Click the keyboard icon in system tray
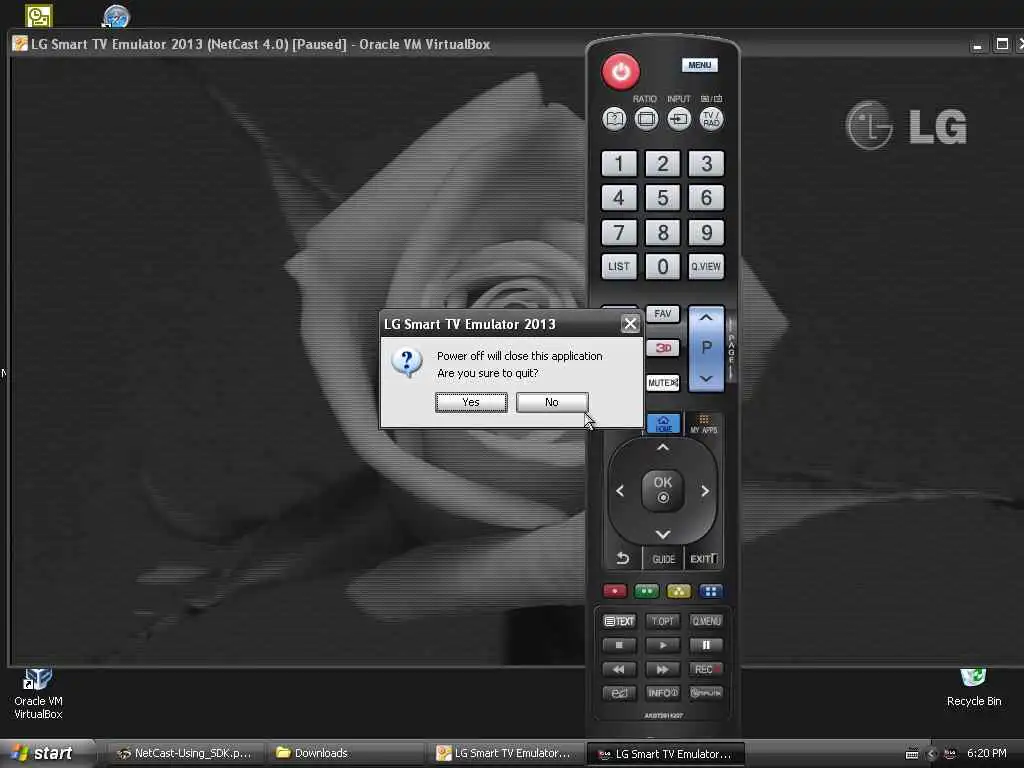 pos(912,754)
